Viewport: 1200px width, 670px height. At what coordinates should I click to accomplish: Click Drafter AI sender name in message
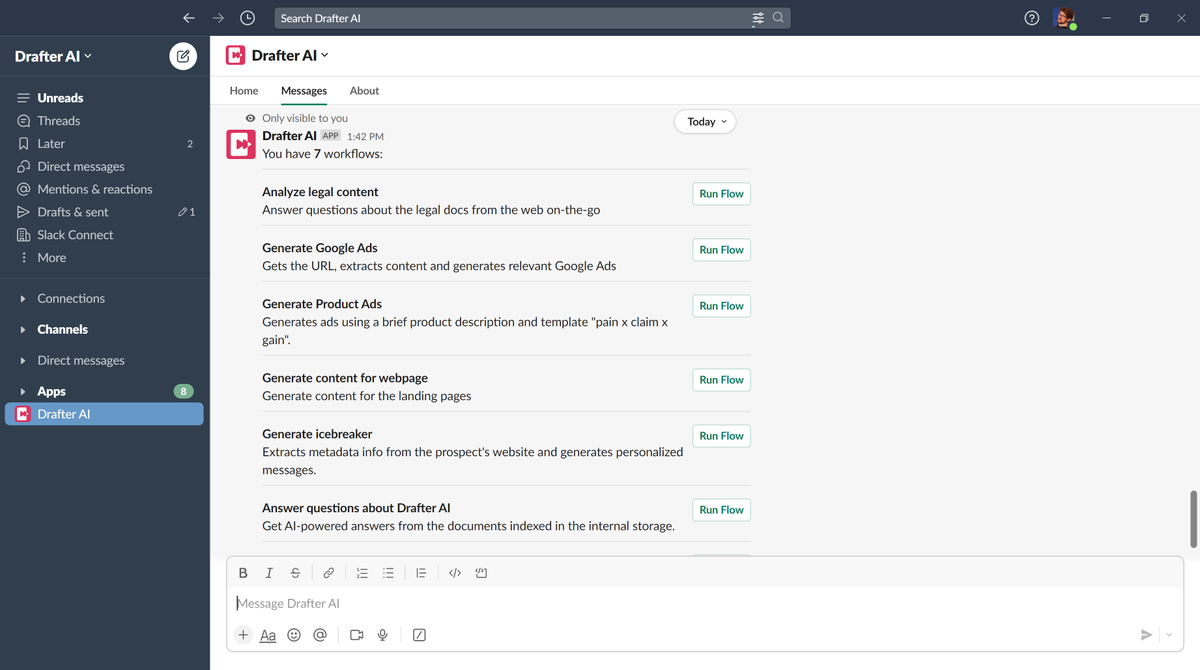coord(289,136)
